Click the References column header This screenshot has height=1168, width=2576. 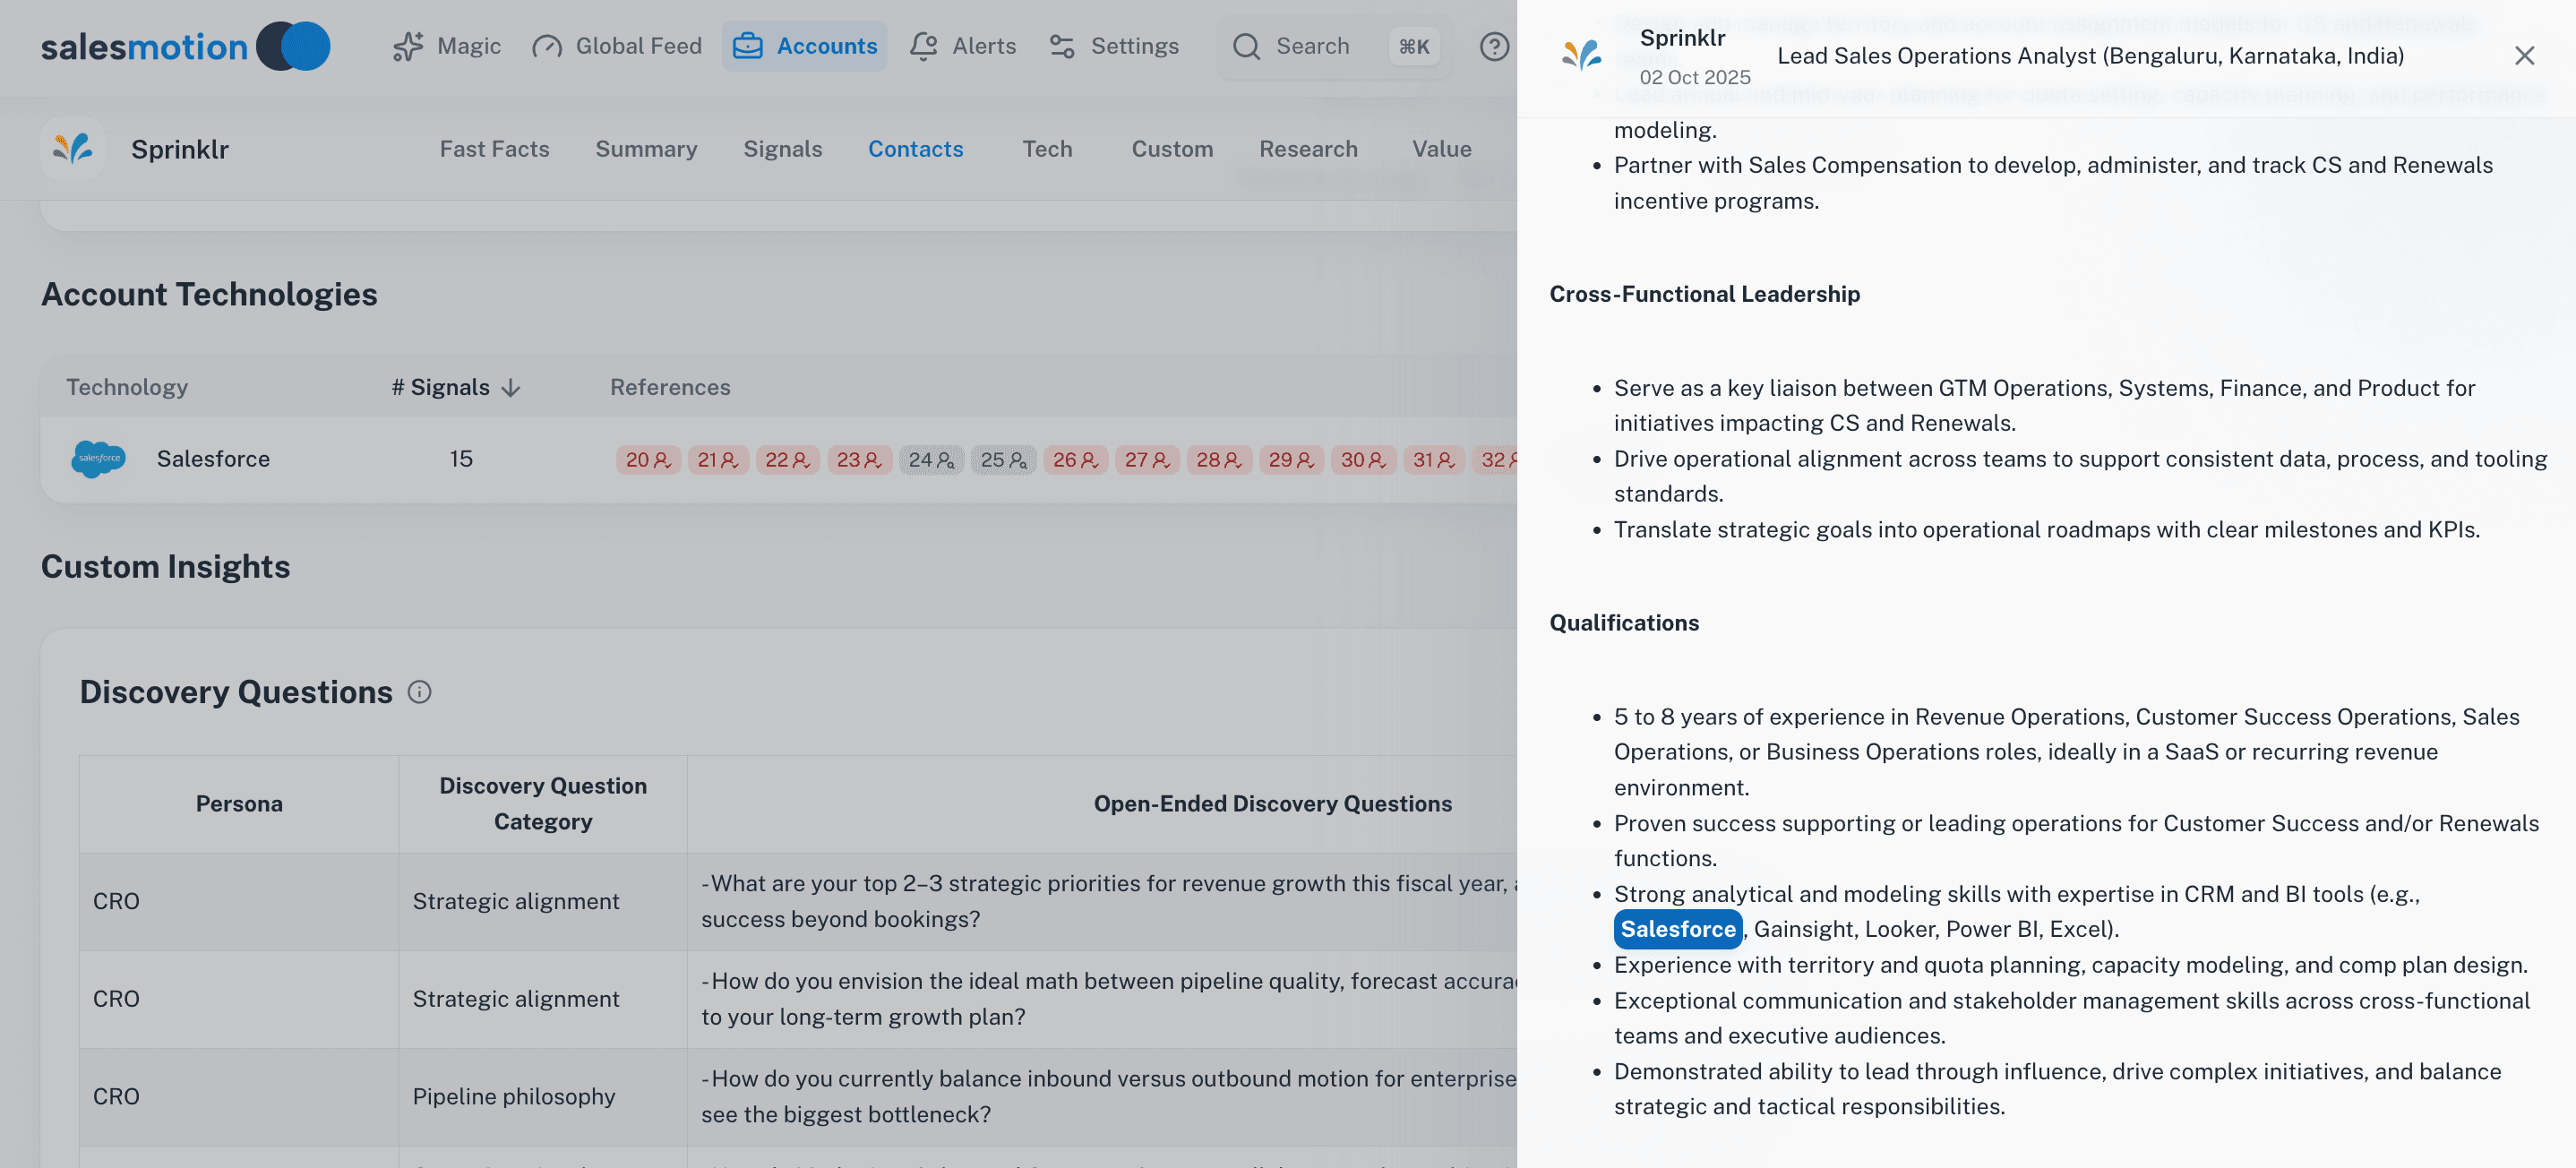[670, 387]
